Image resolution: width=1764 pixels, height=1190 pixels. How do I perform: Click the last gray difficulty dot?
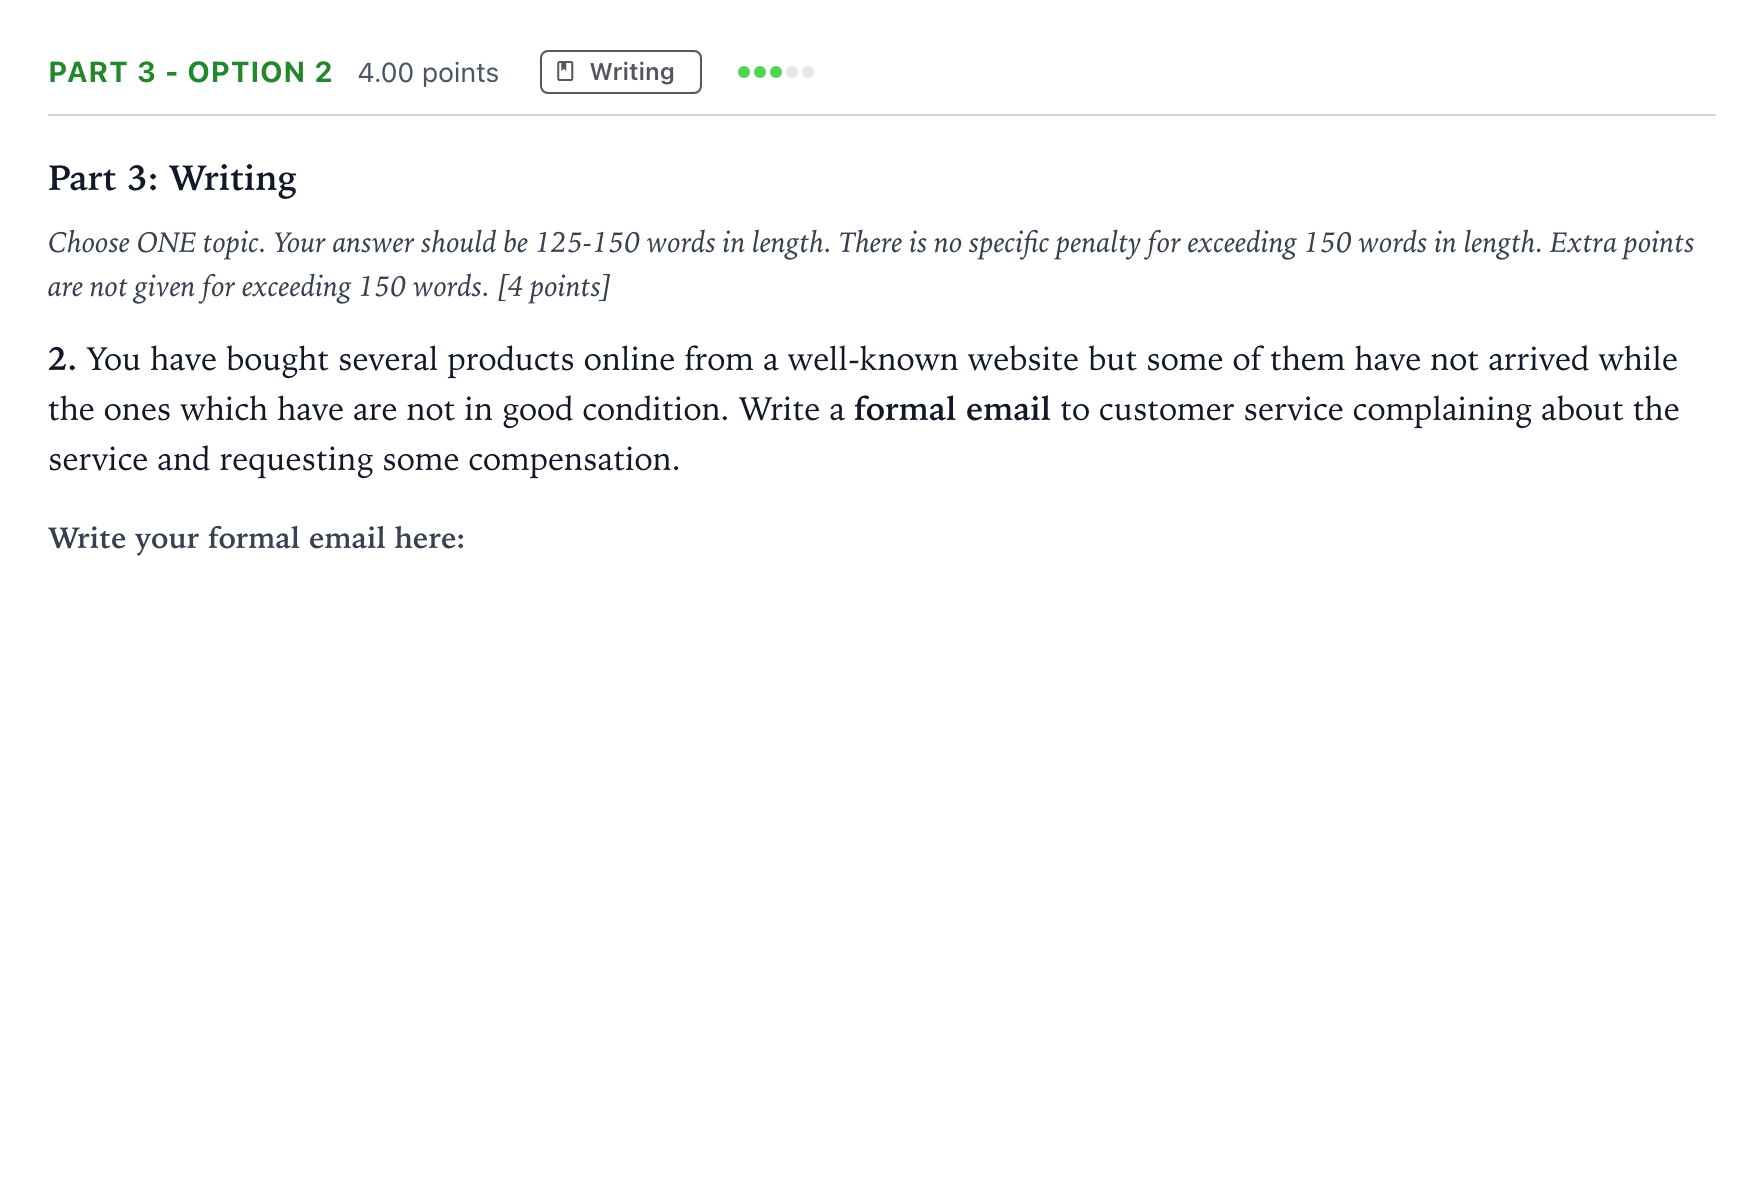(808, 72)
